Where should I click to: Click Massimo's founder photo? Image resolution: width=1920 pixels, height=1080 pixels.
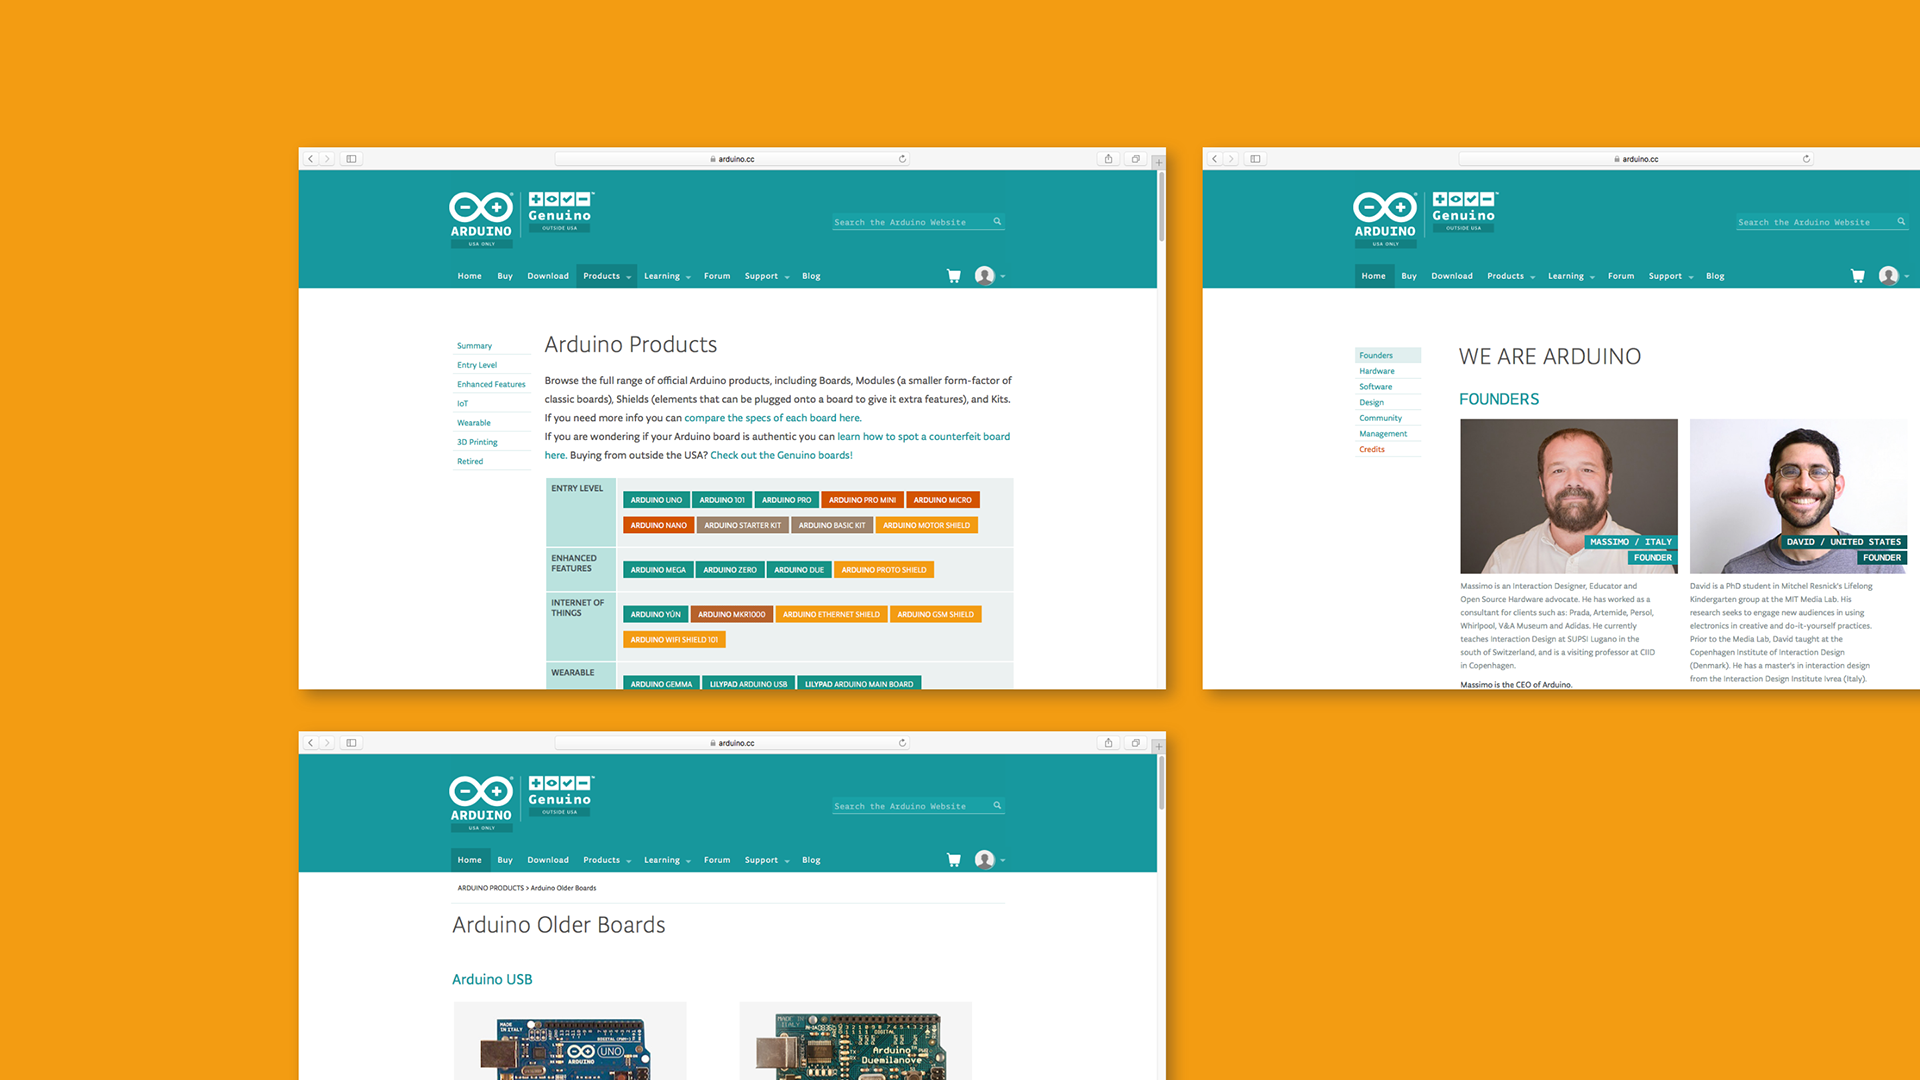(1569, 496)
